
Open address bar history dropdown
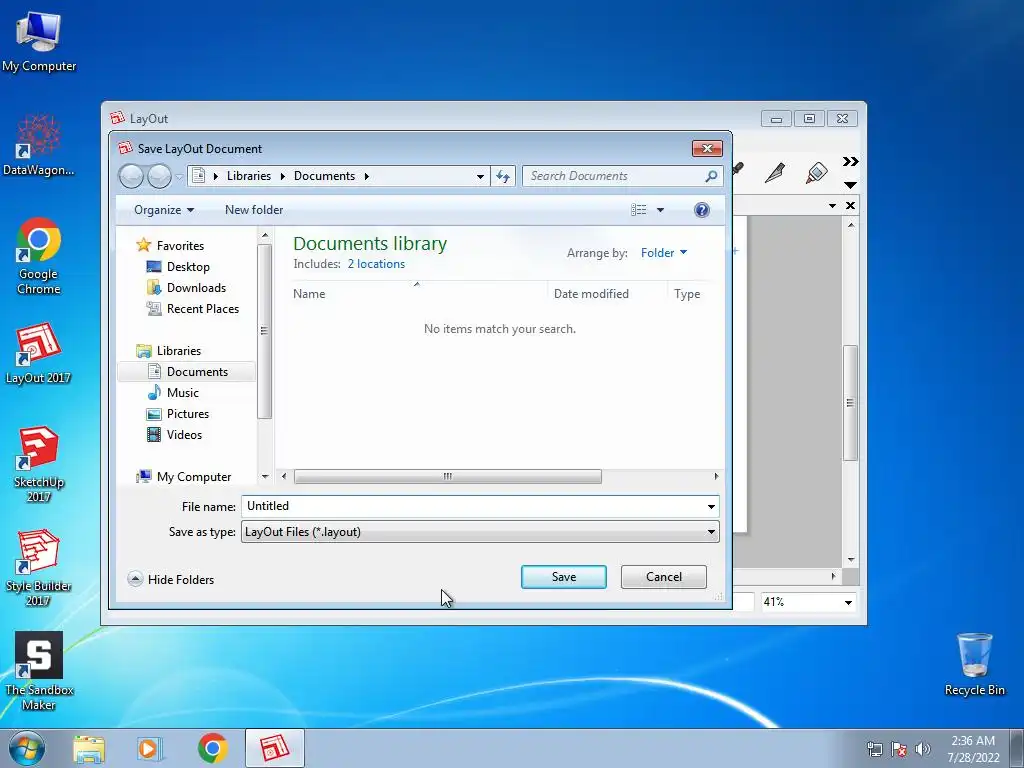point(480,176)
